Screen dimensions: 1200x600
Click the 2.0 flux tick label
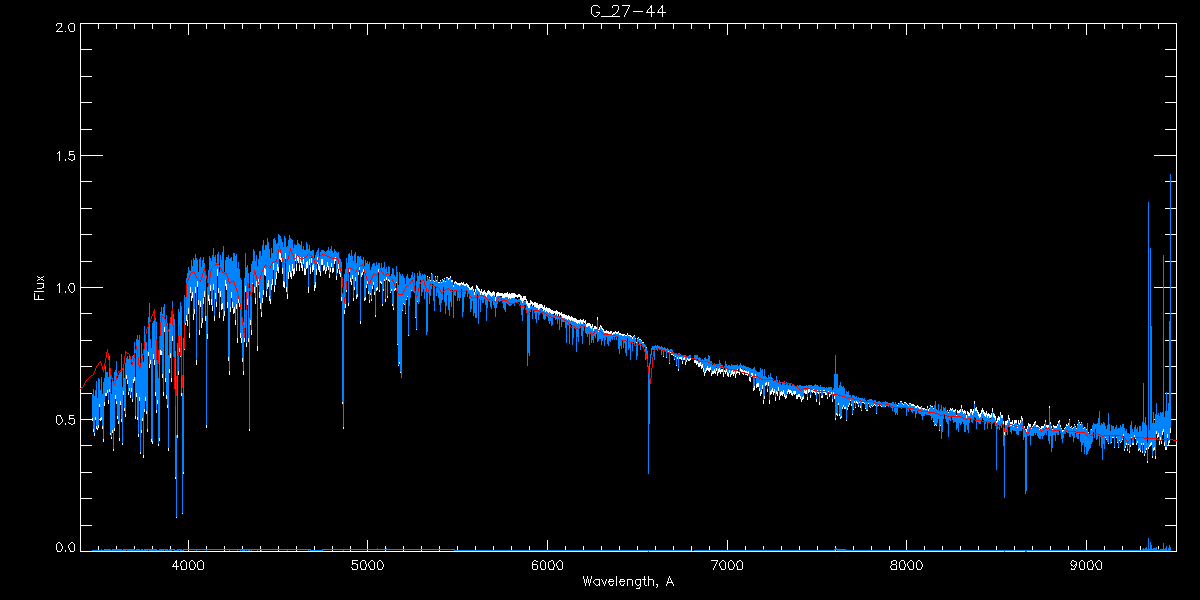pyautogui.click(x=65, y=27)
